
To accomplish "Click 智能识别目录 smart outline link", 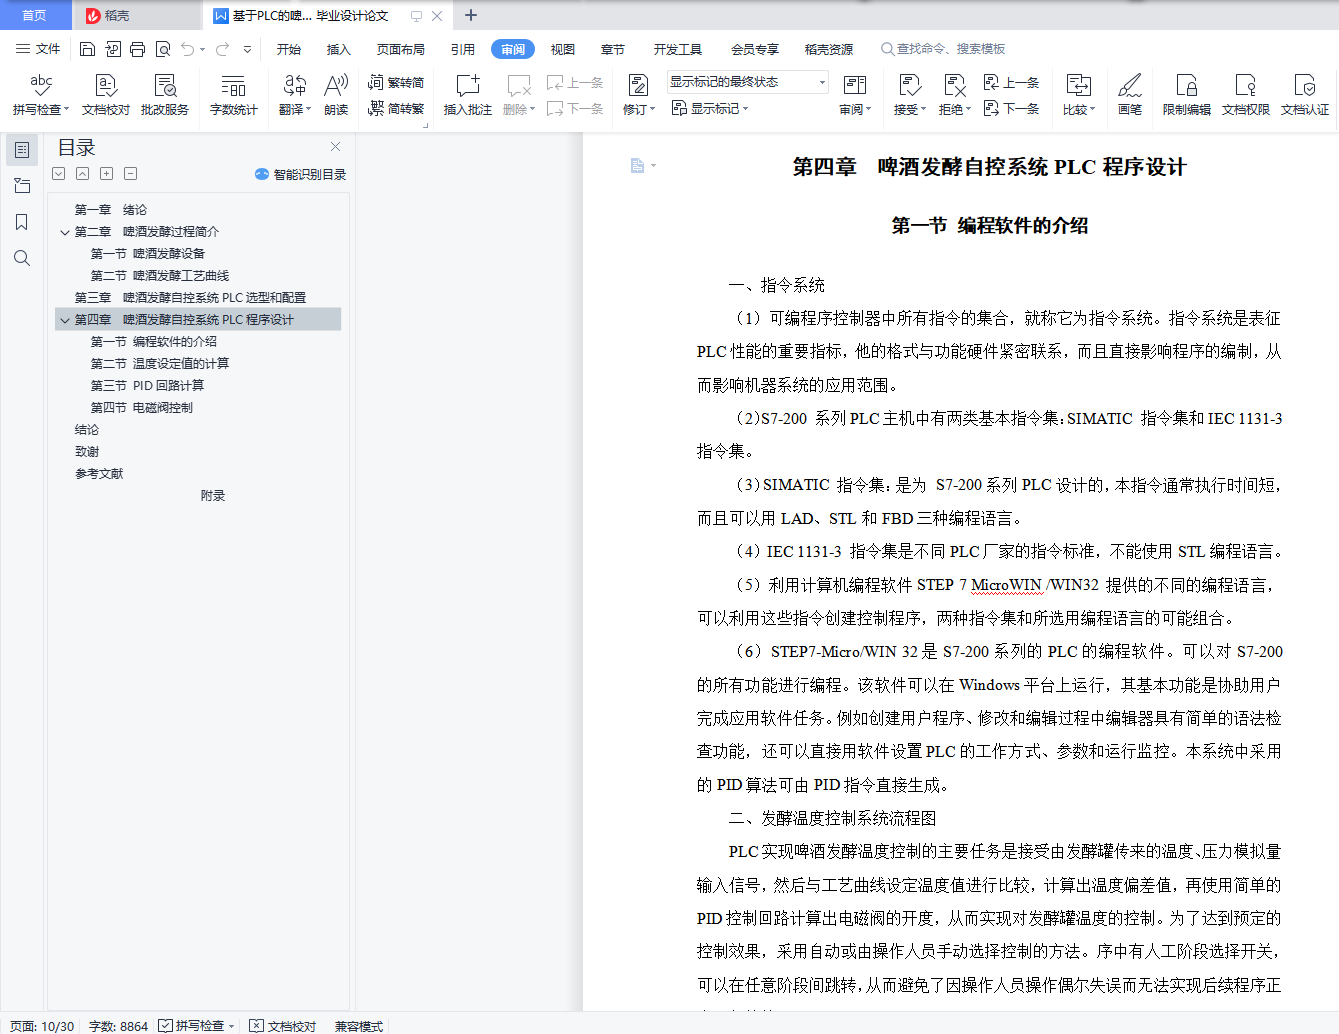I will click(x=301, y=174).
